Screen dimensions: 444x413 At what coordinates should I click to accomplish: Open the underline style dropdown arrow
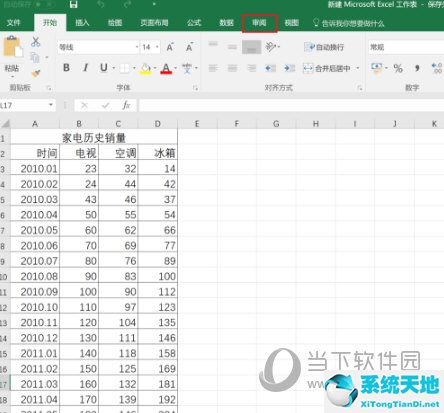point(114,68)
